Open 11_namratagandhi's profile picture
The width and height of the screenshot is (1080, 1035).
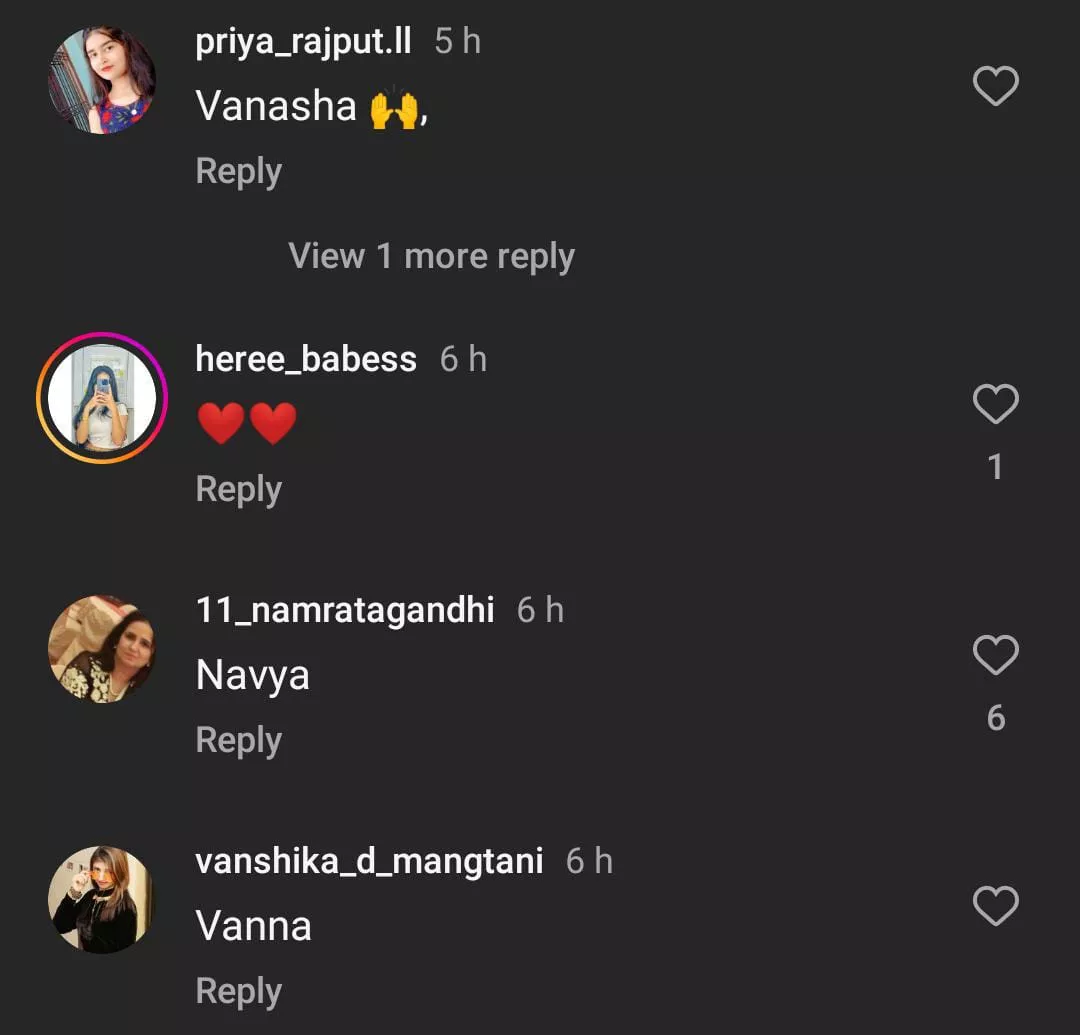click(102, 649)
